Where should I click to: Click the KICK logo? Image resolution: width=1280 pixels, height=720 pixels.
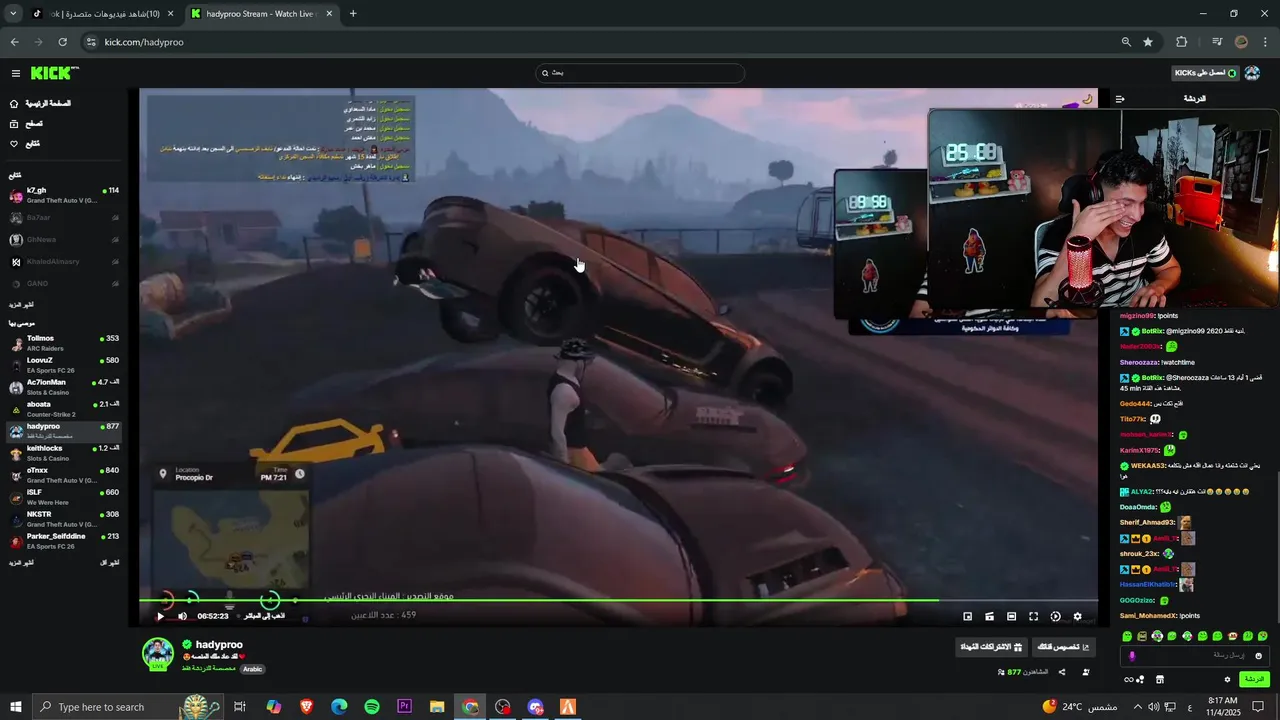tap(54, 73)
